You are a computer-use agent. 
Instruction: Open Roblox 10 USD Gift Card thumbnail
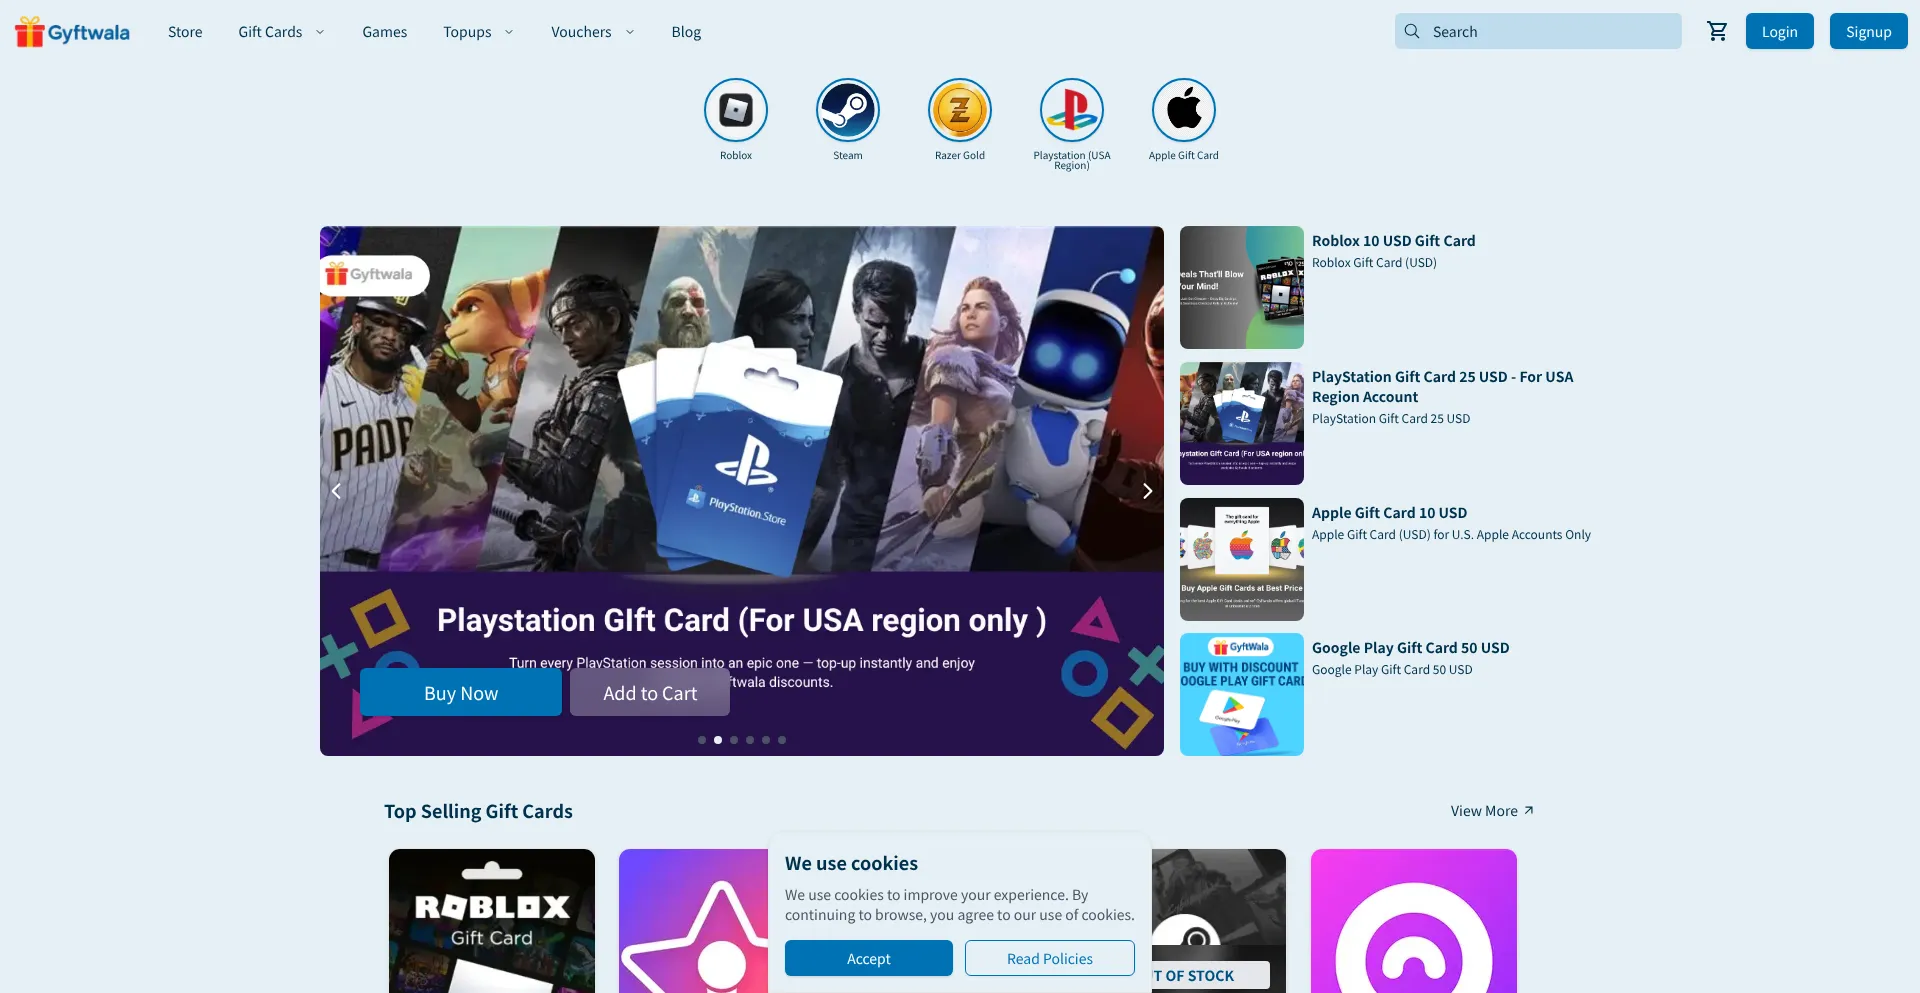(1242, 287)
